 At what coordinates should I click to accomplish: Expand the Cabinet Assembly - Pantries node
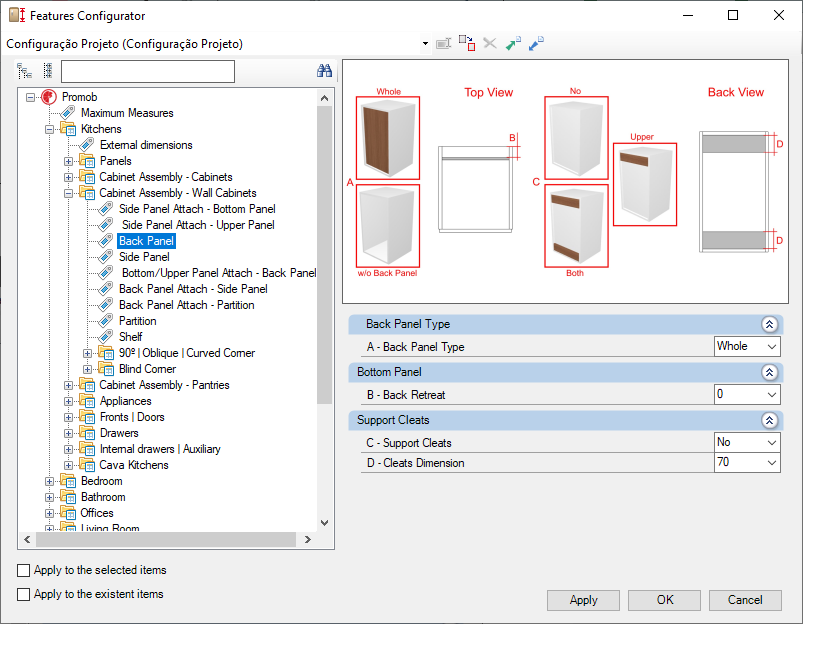(x=68, y=385)
